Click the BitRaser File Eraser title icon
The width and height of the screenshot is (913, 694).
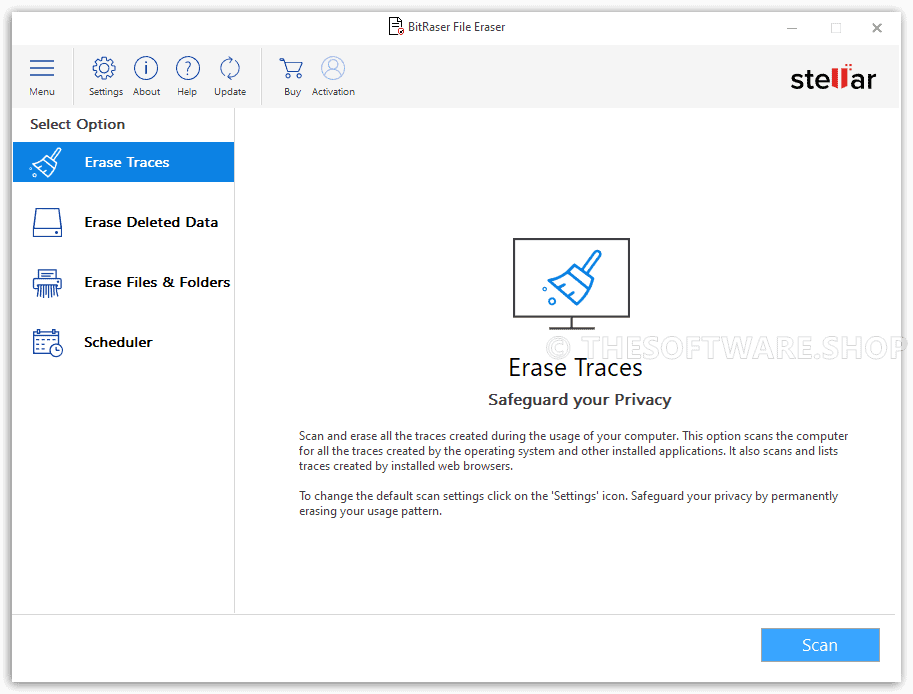(x=396, y=26)
